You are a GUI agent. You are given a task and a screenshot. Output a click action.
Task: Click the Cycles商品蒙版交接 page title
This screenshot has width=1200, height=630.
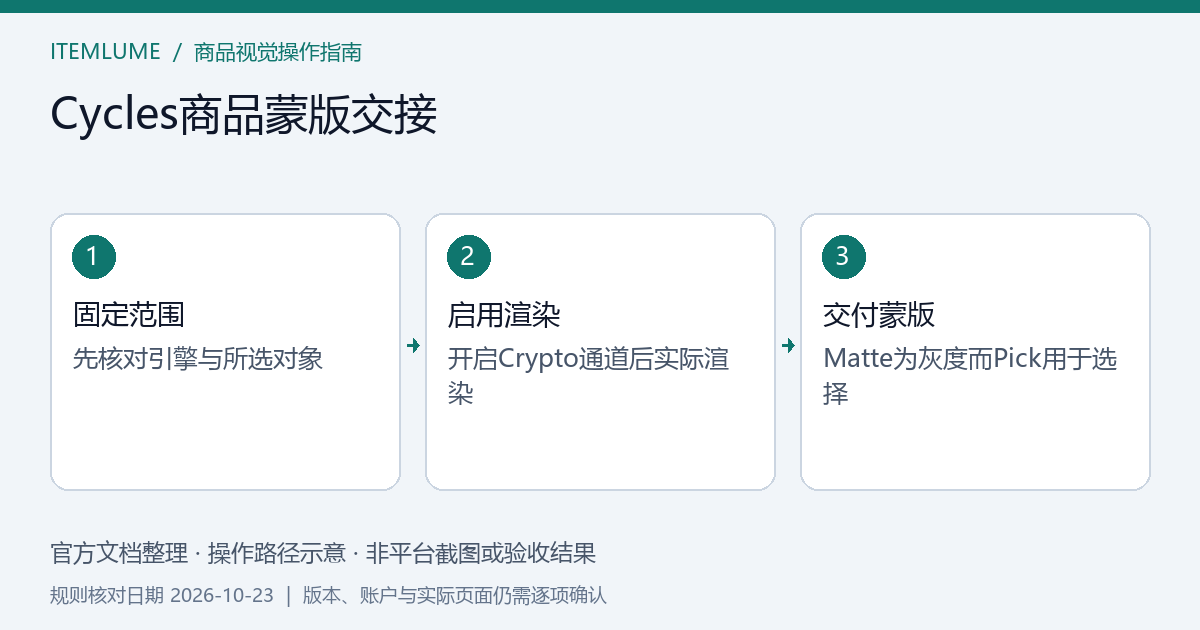coord(244,116)
